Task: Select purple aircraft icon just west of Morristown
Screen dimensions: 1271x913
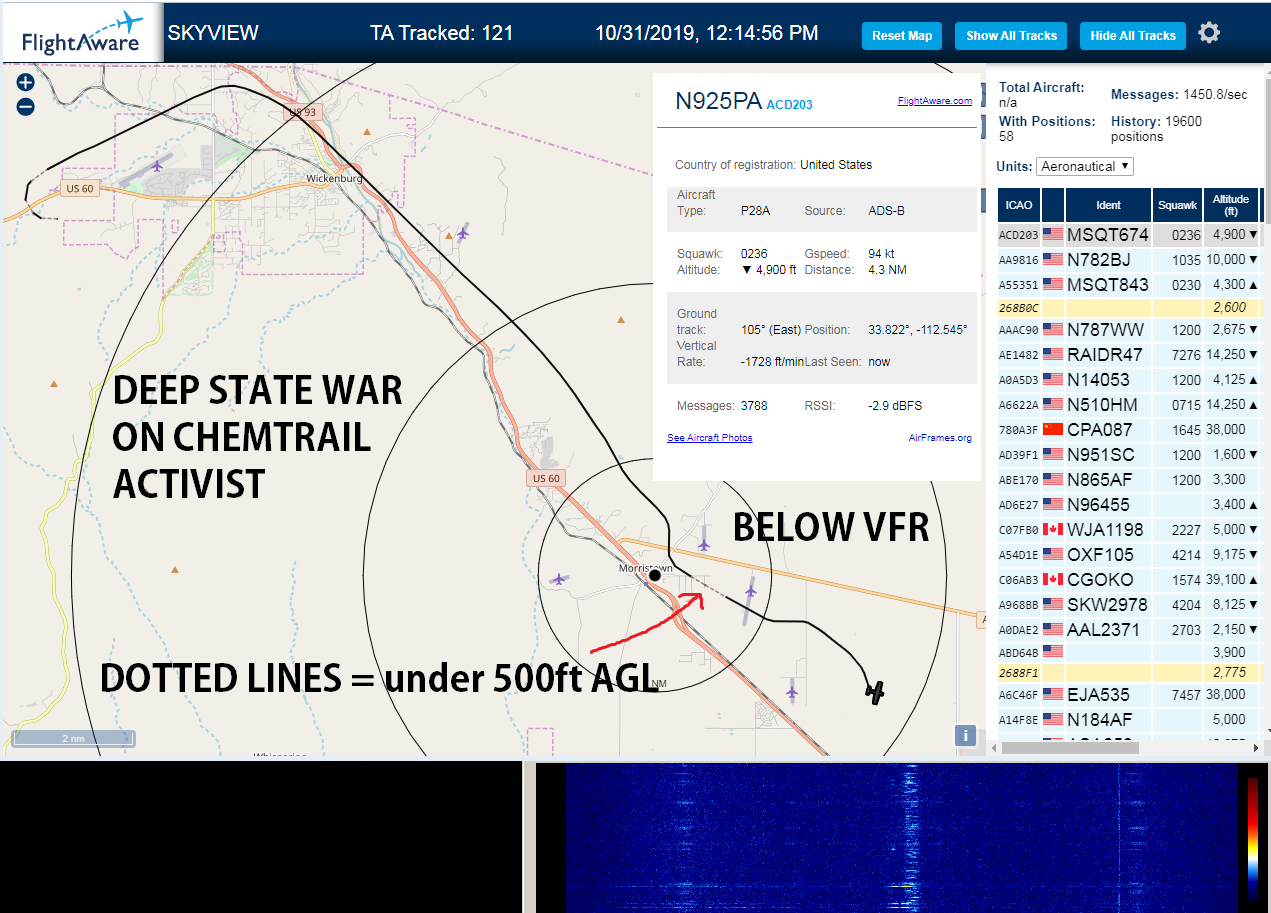Action: pyautogui.click(x=558, y=578)
